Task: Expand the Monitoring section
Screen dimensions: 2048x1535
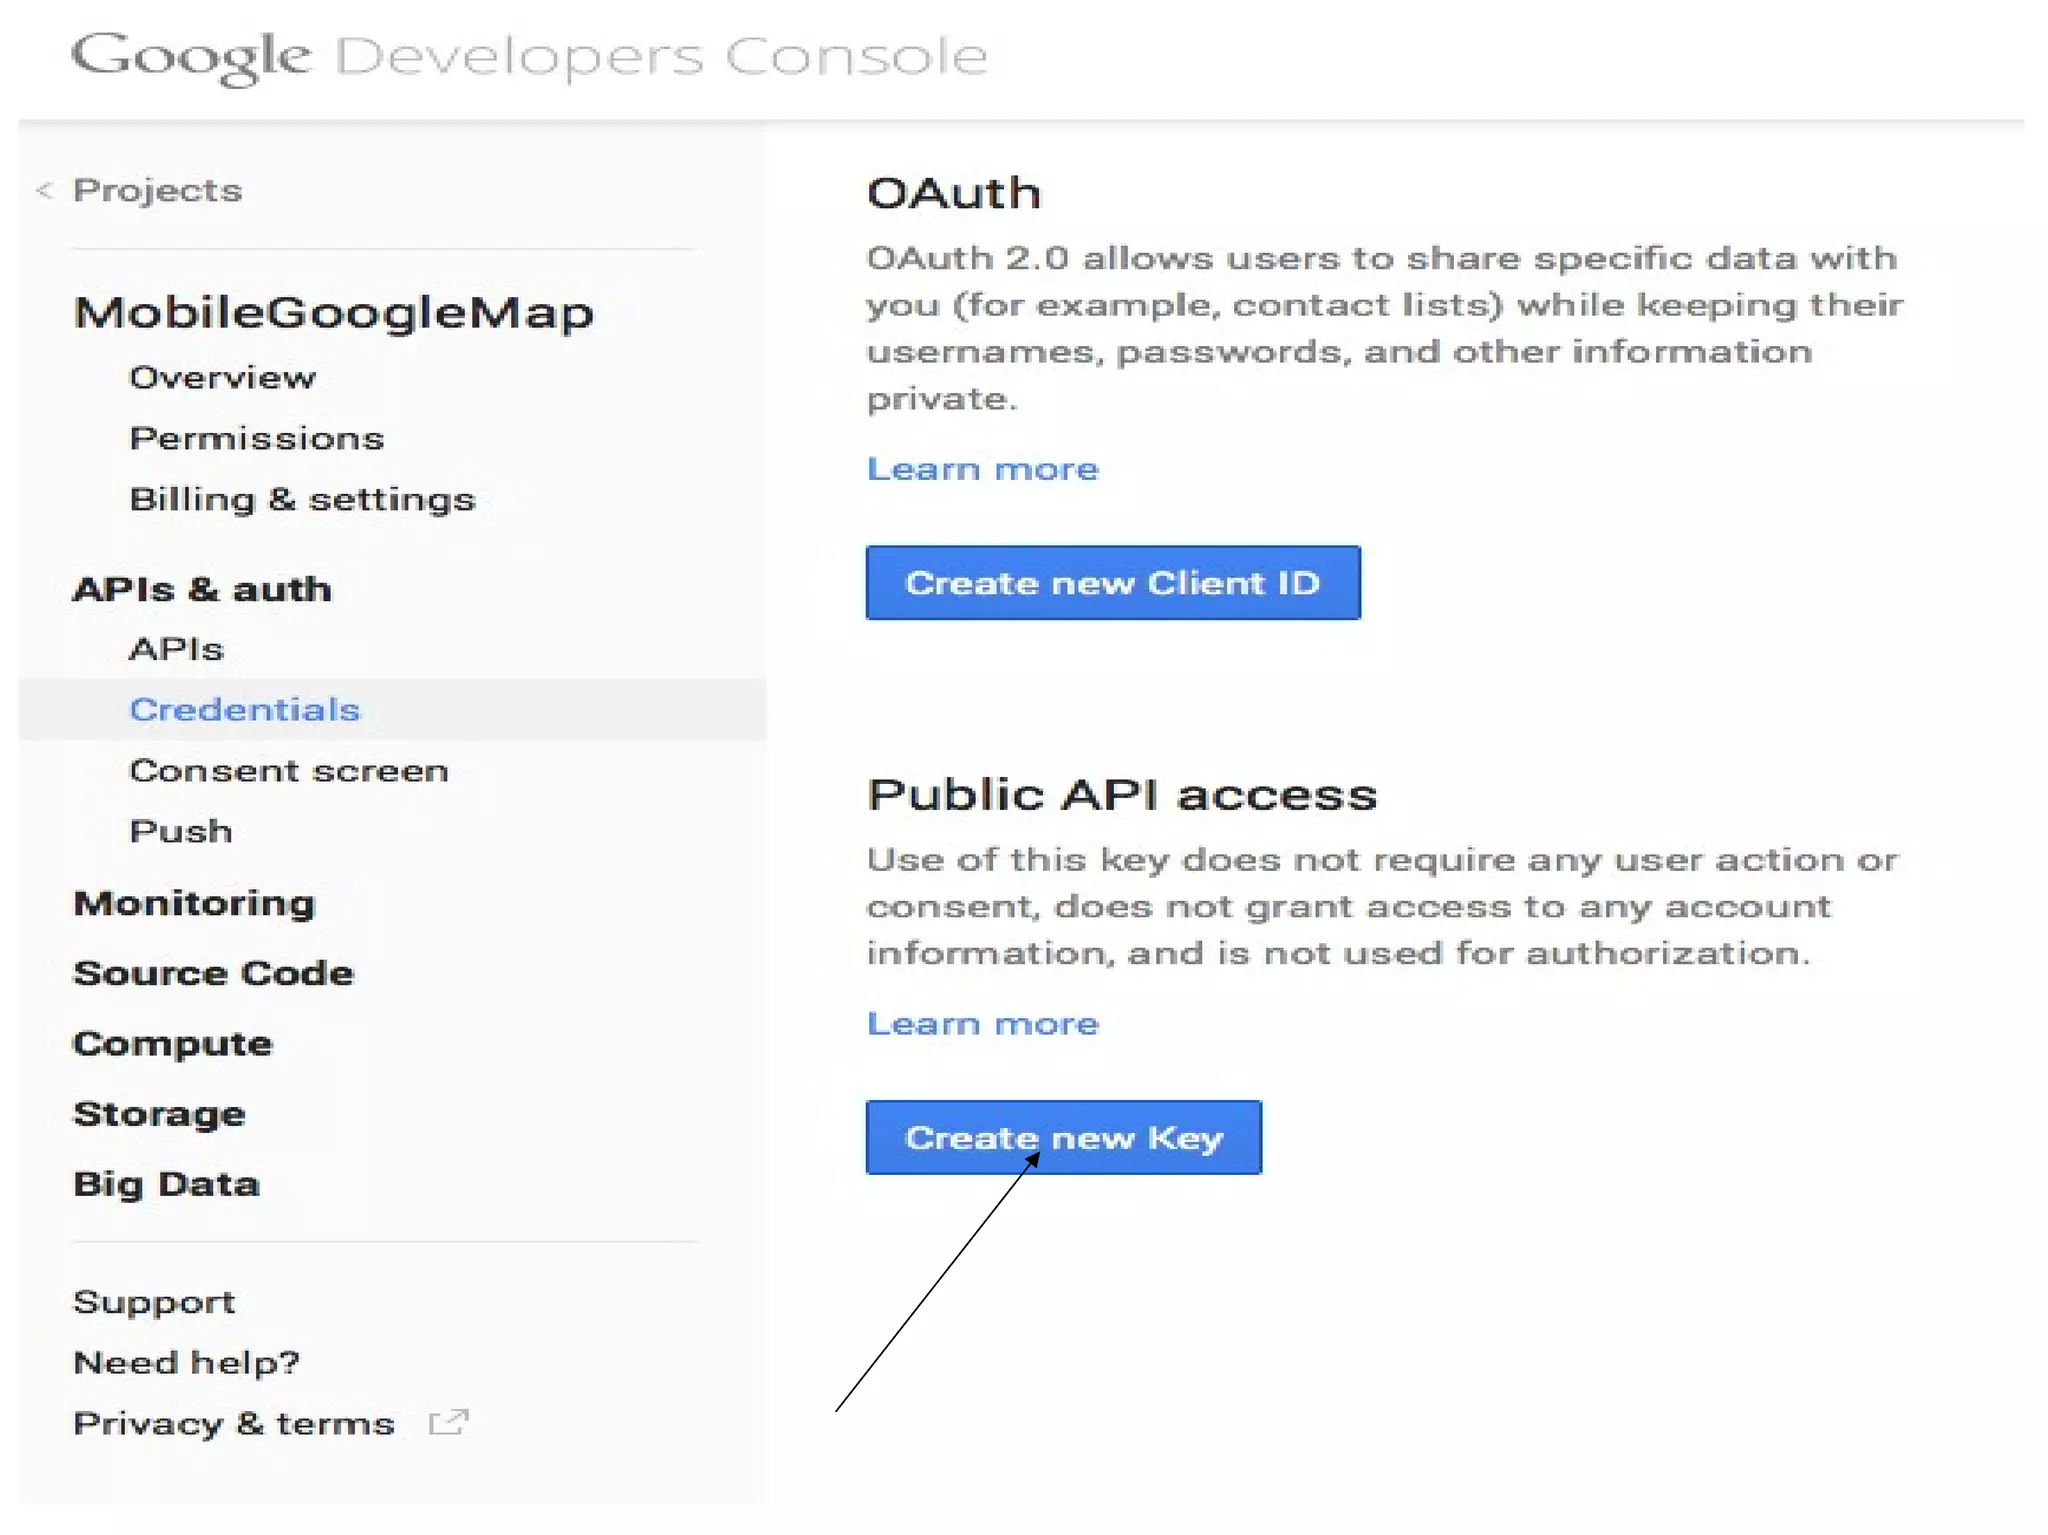Action: [x=194, y=903]
